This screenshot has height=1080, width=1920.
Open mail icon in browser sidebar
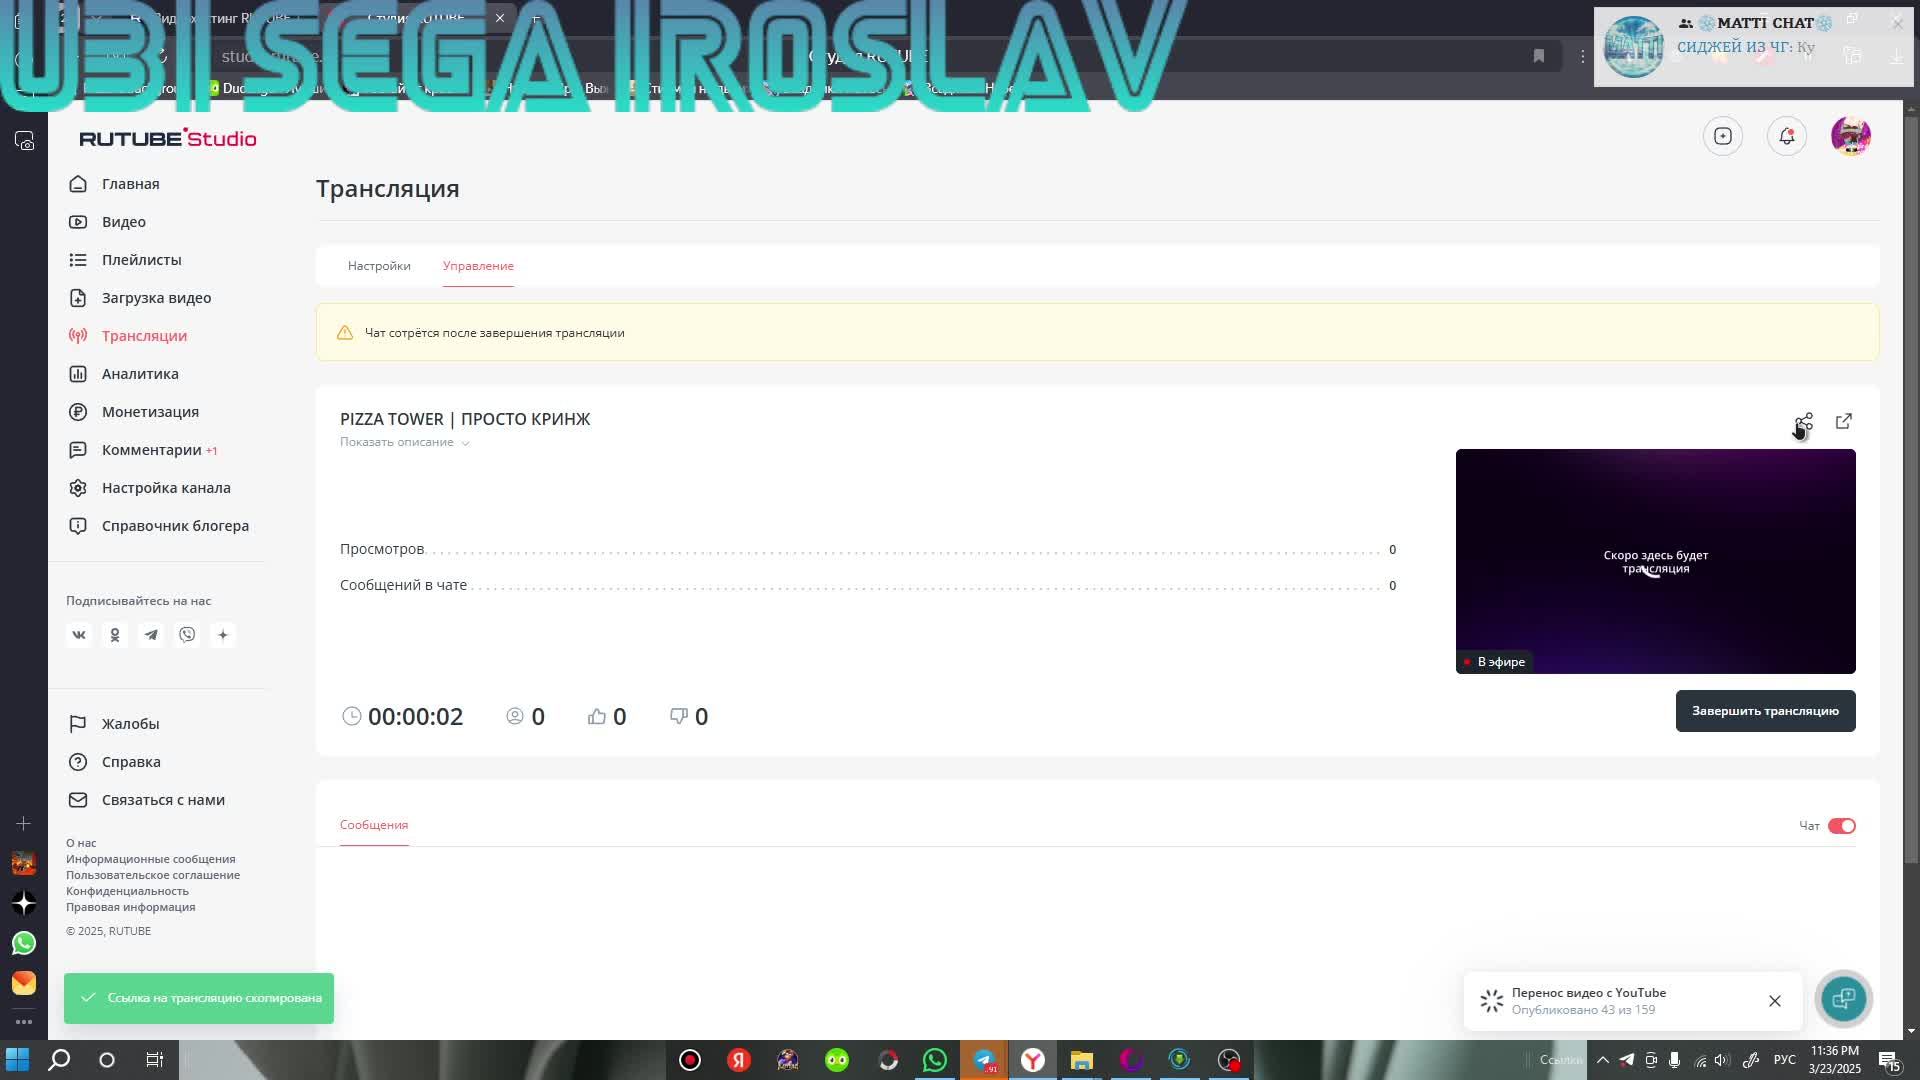[24, 983]
